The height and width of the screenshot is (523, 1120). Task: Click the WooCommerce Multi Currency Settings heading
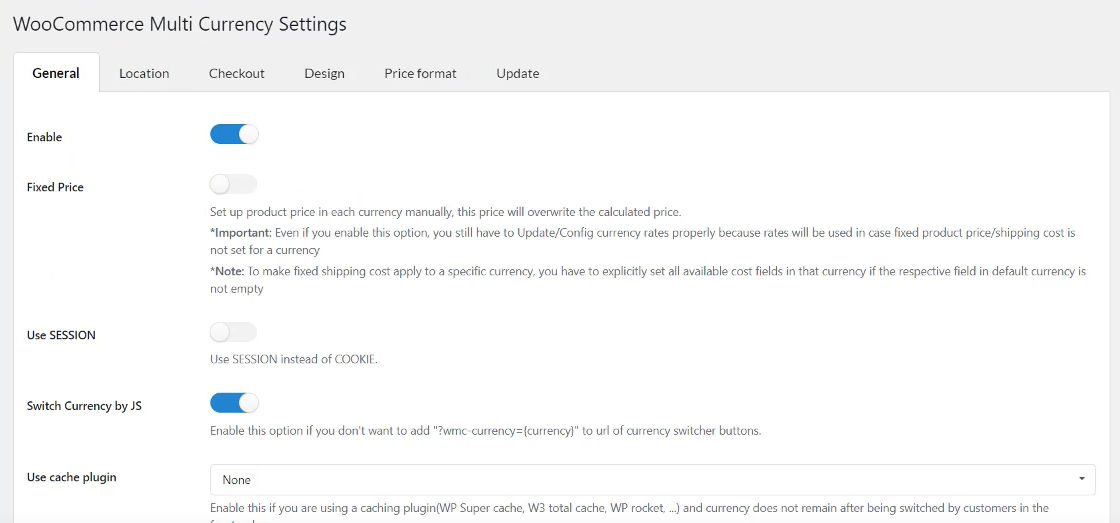point(180,24)
